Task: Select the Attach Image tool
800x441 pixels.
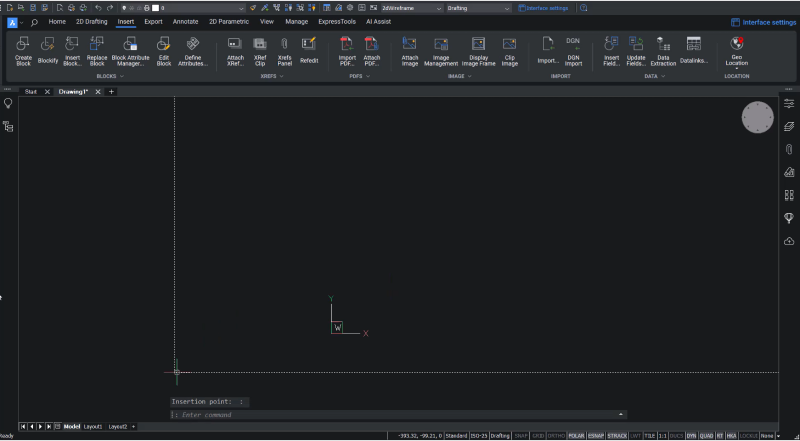Action: [x=410, y=51]
